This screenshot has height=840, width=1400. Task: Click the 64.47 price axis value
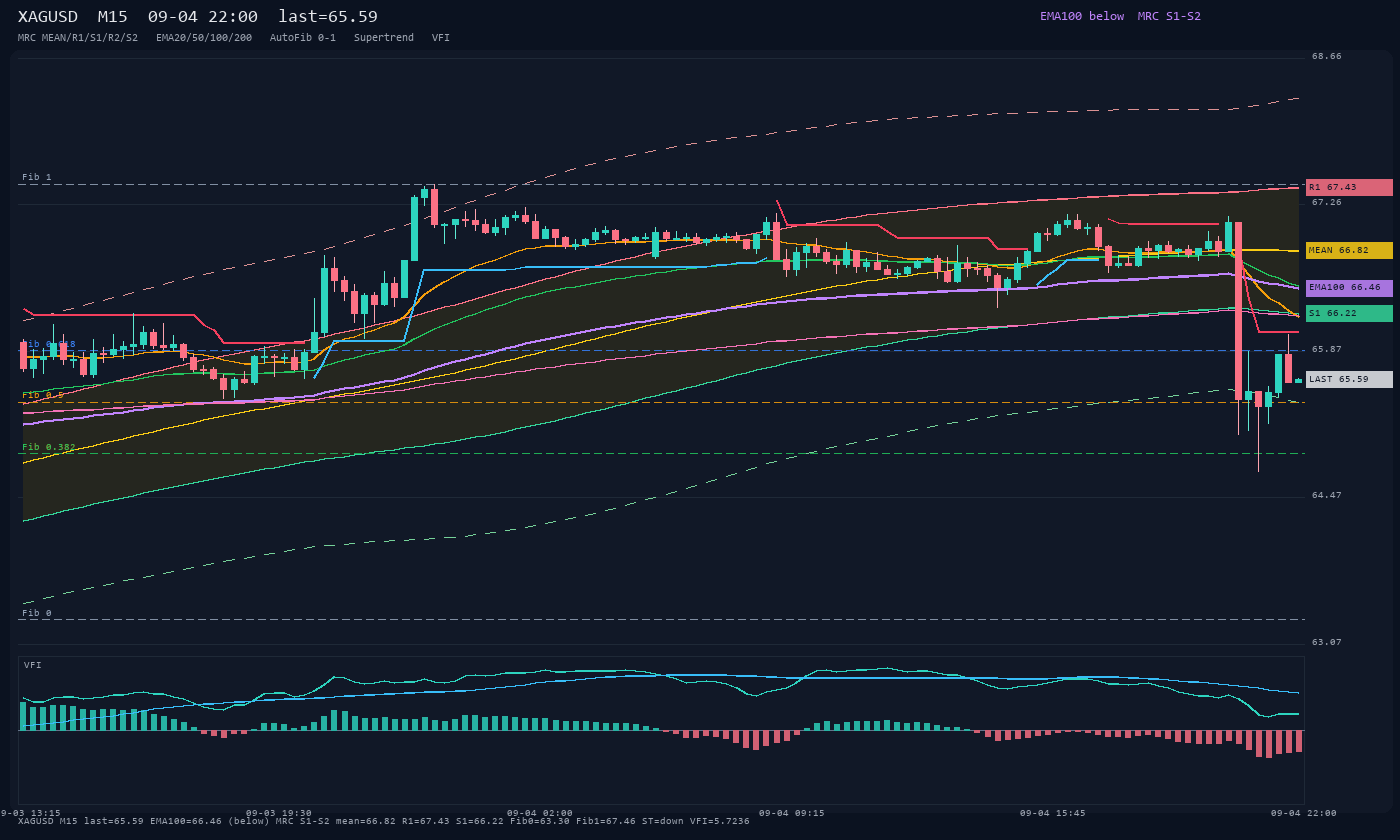(1327, 495)
